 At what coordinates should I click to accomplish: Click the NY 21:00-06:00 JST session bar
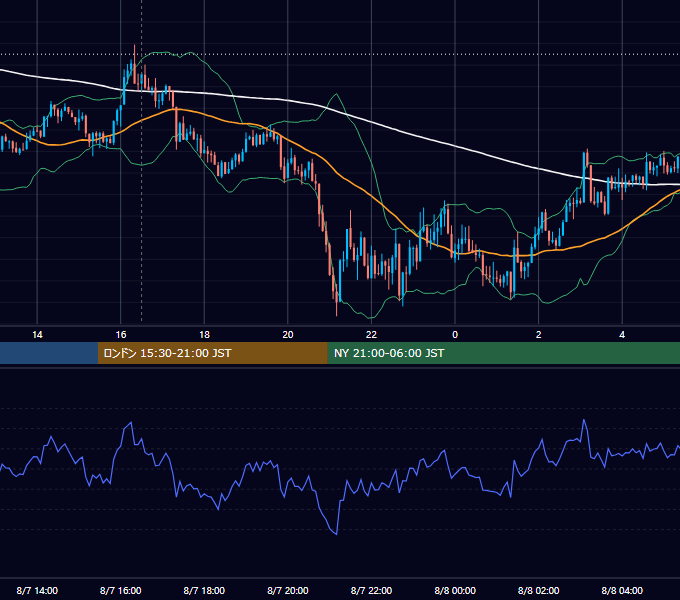point(503,353)
